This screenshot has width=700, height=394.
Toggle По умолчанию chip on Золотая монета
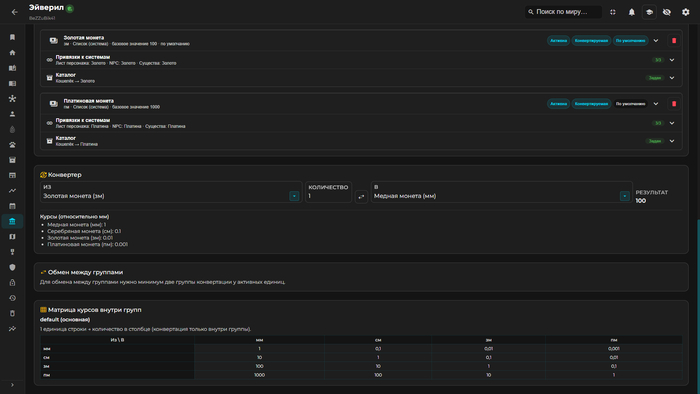[630, 41]
